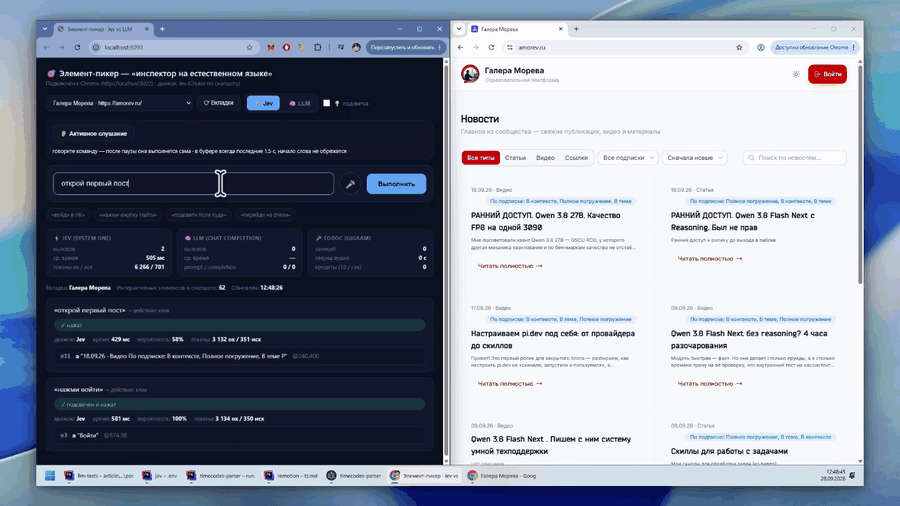Click the e3 «Войти» result row

point(239,435)
